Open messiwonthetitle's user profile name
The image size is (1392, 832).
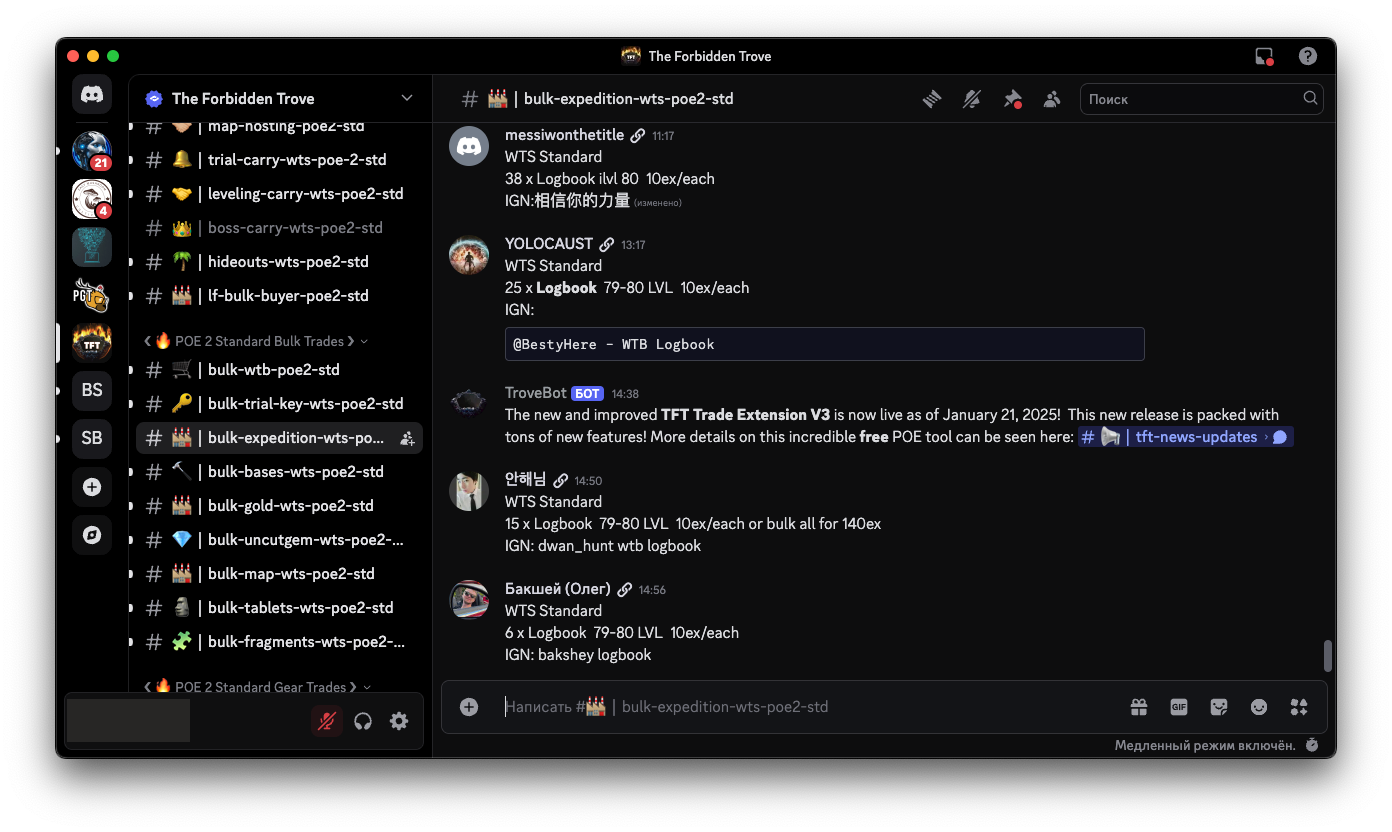[x=564, y=135]
